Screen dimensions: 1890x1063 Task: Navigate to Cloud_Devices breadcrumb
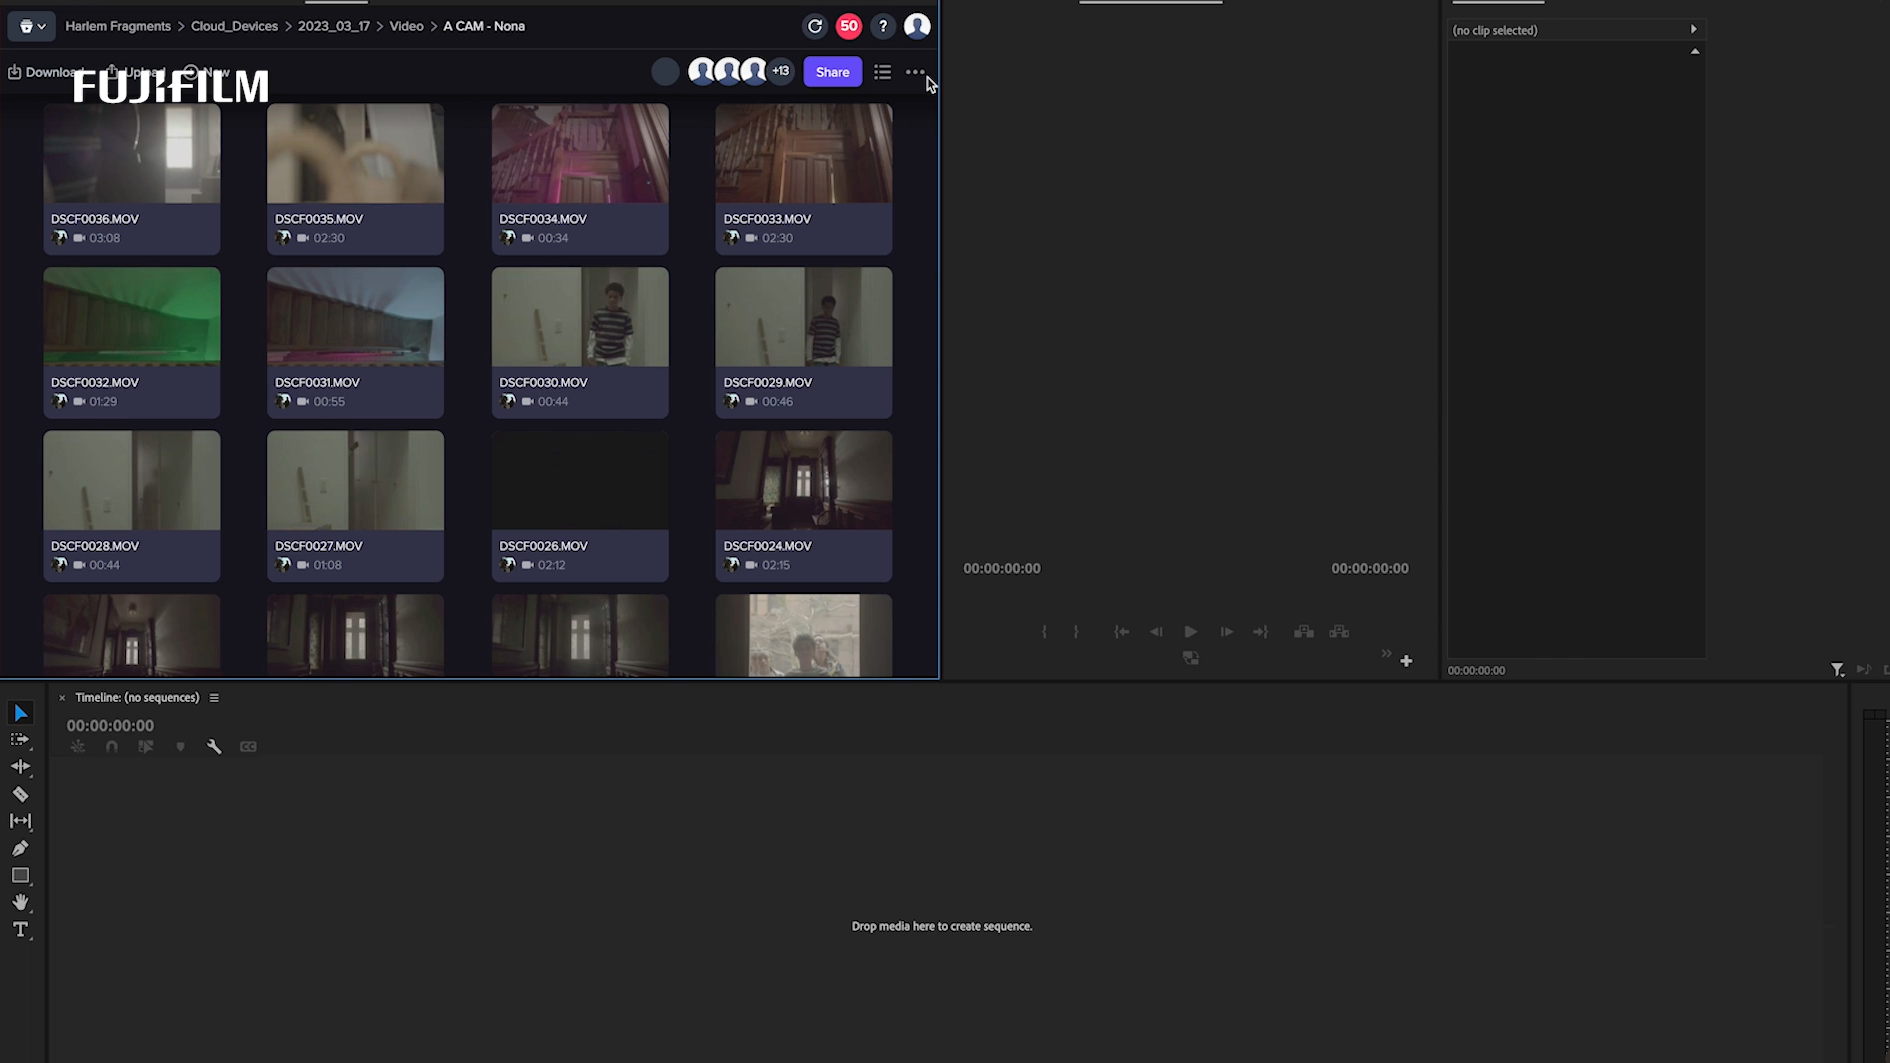pyautogui.click(x=234, y=26)
